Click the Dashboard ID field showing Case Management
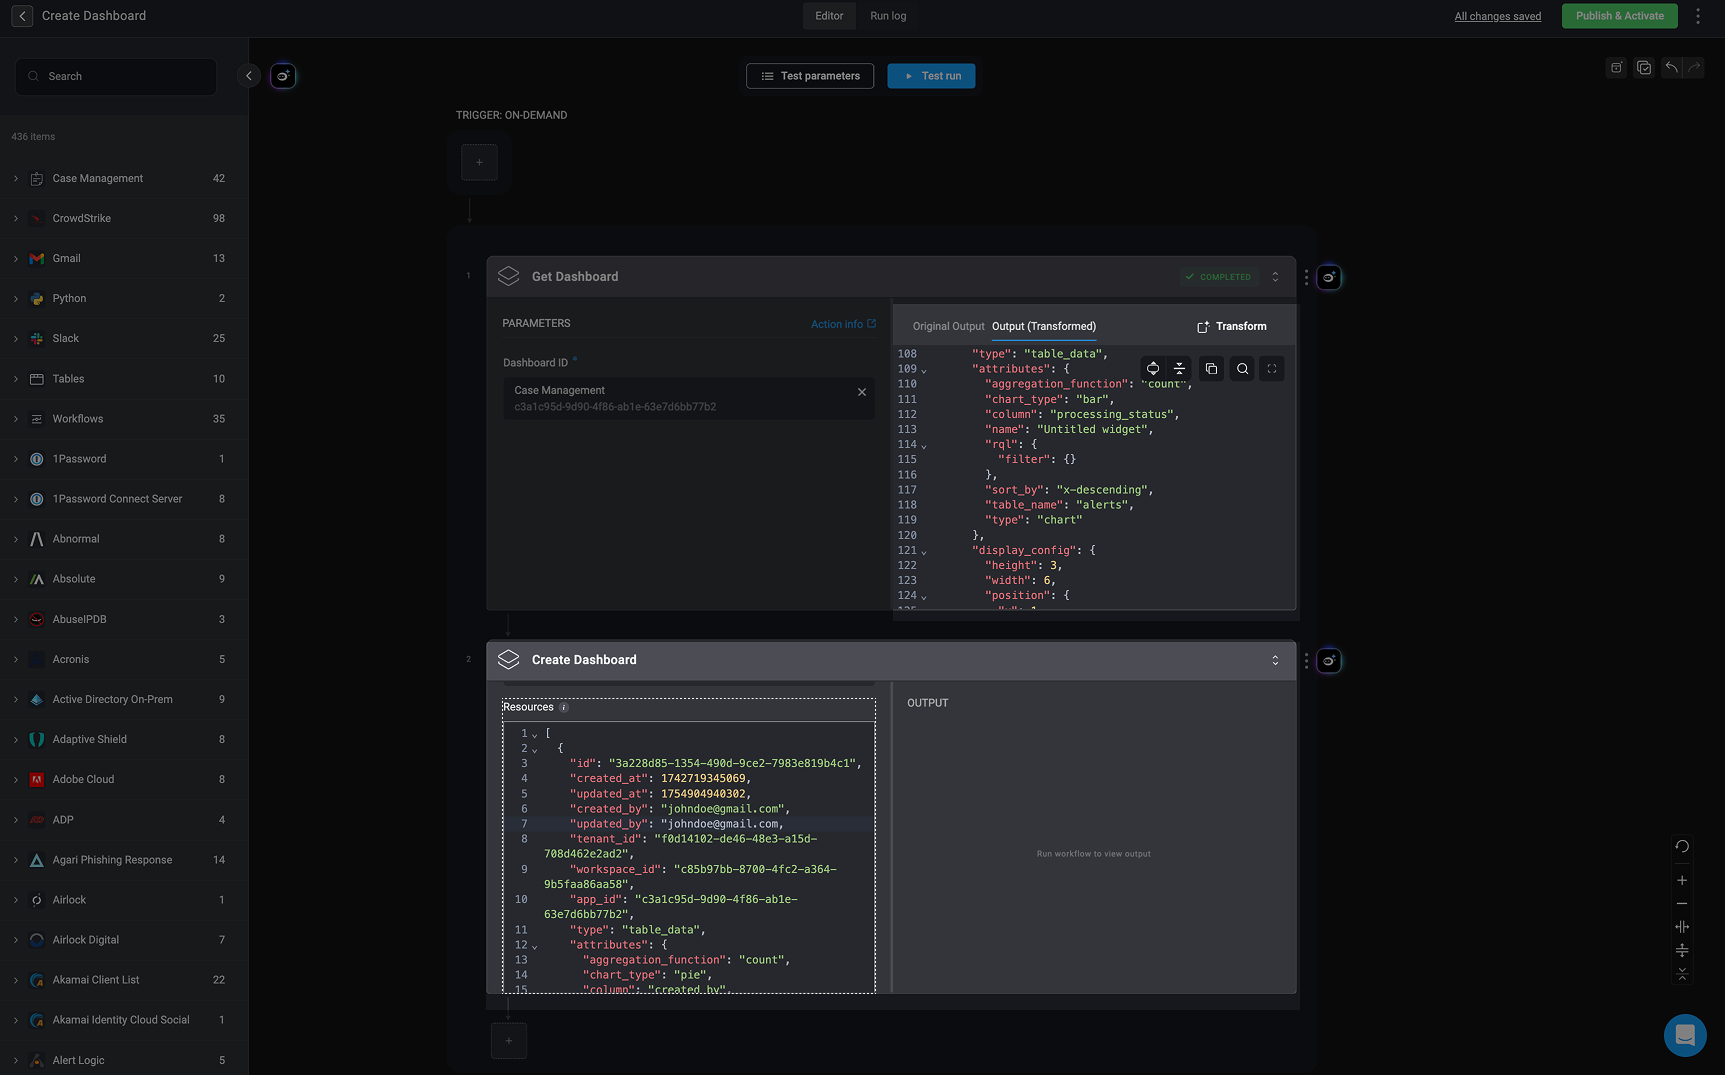Image resolution: width=1725 pixels, height=1075 pixels. coord(688,398)
